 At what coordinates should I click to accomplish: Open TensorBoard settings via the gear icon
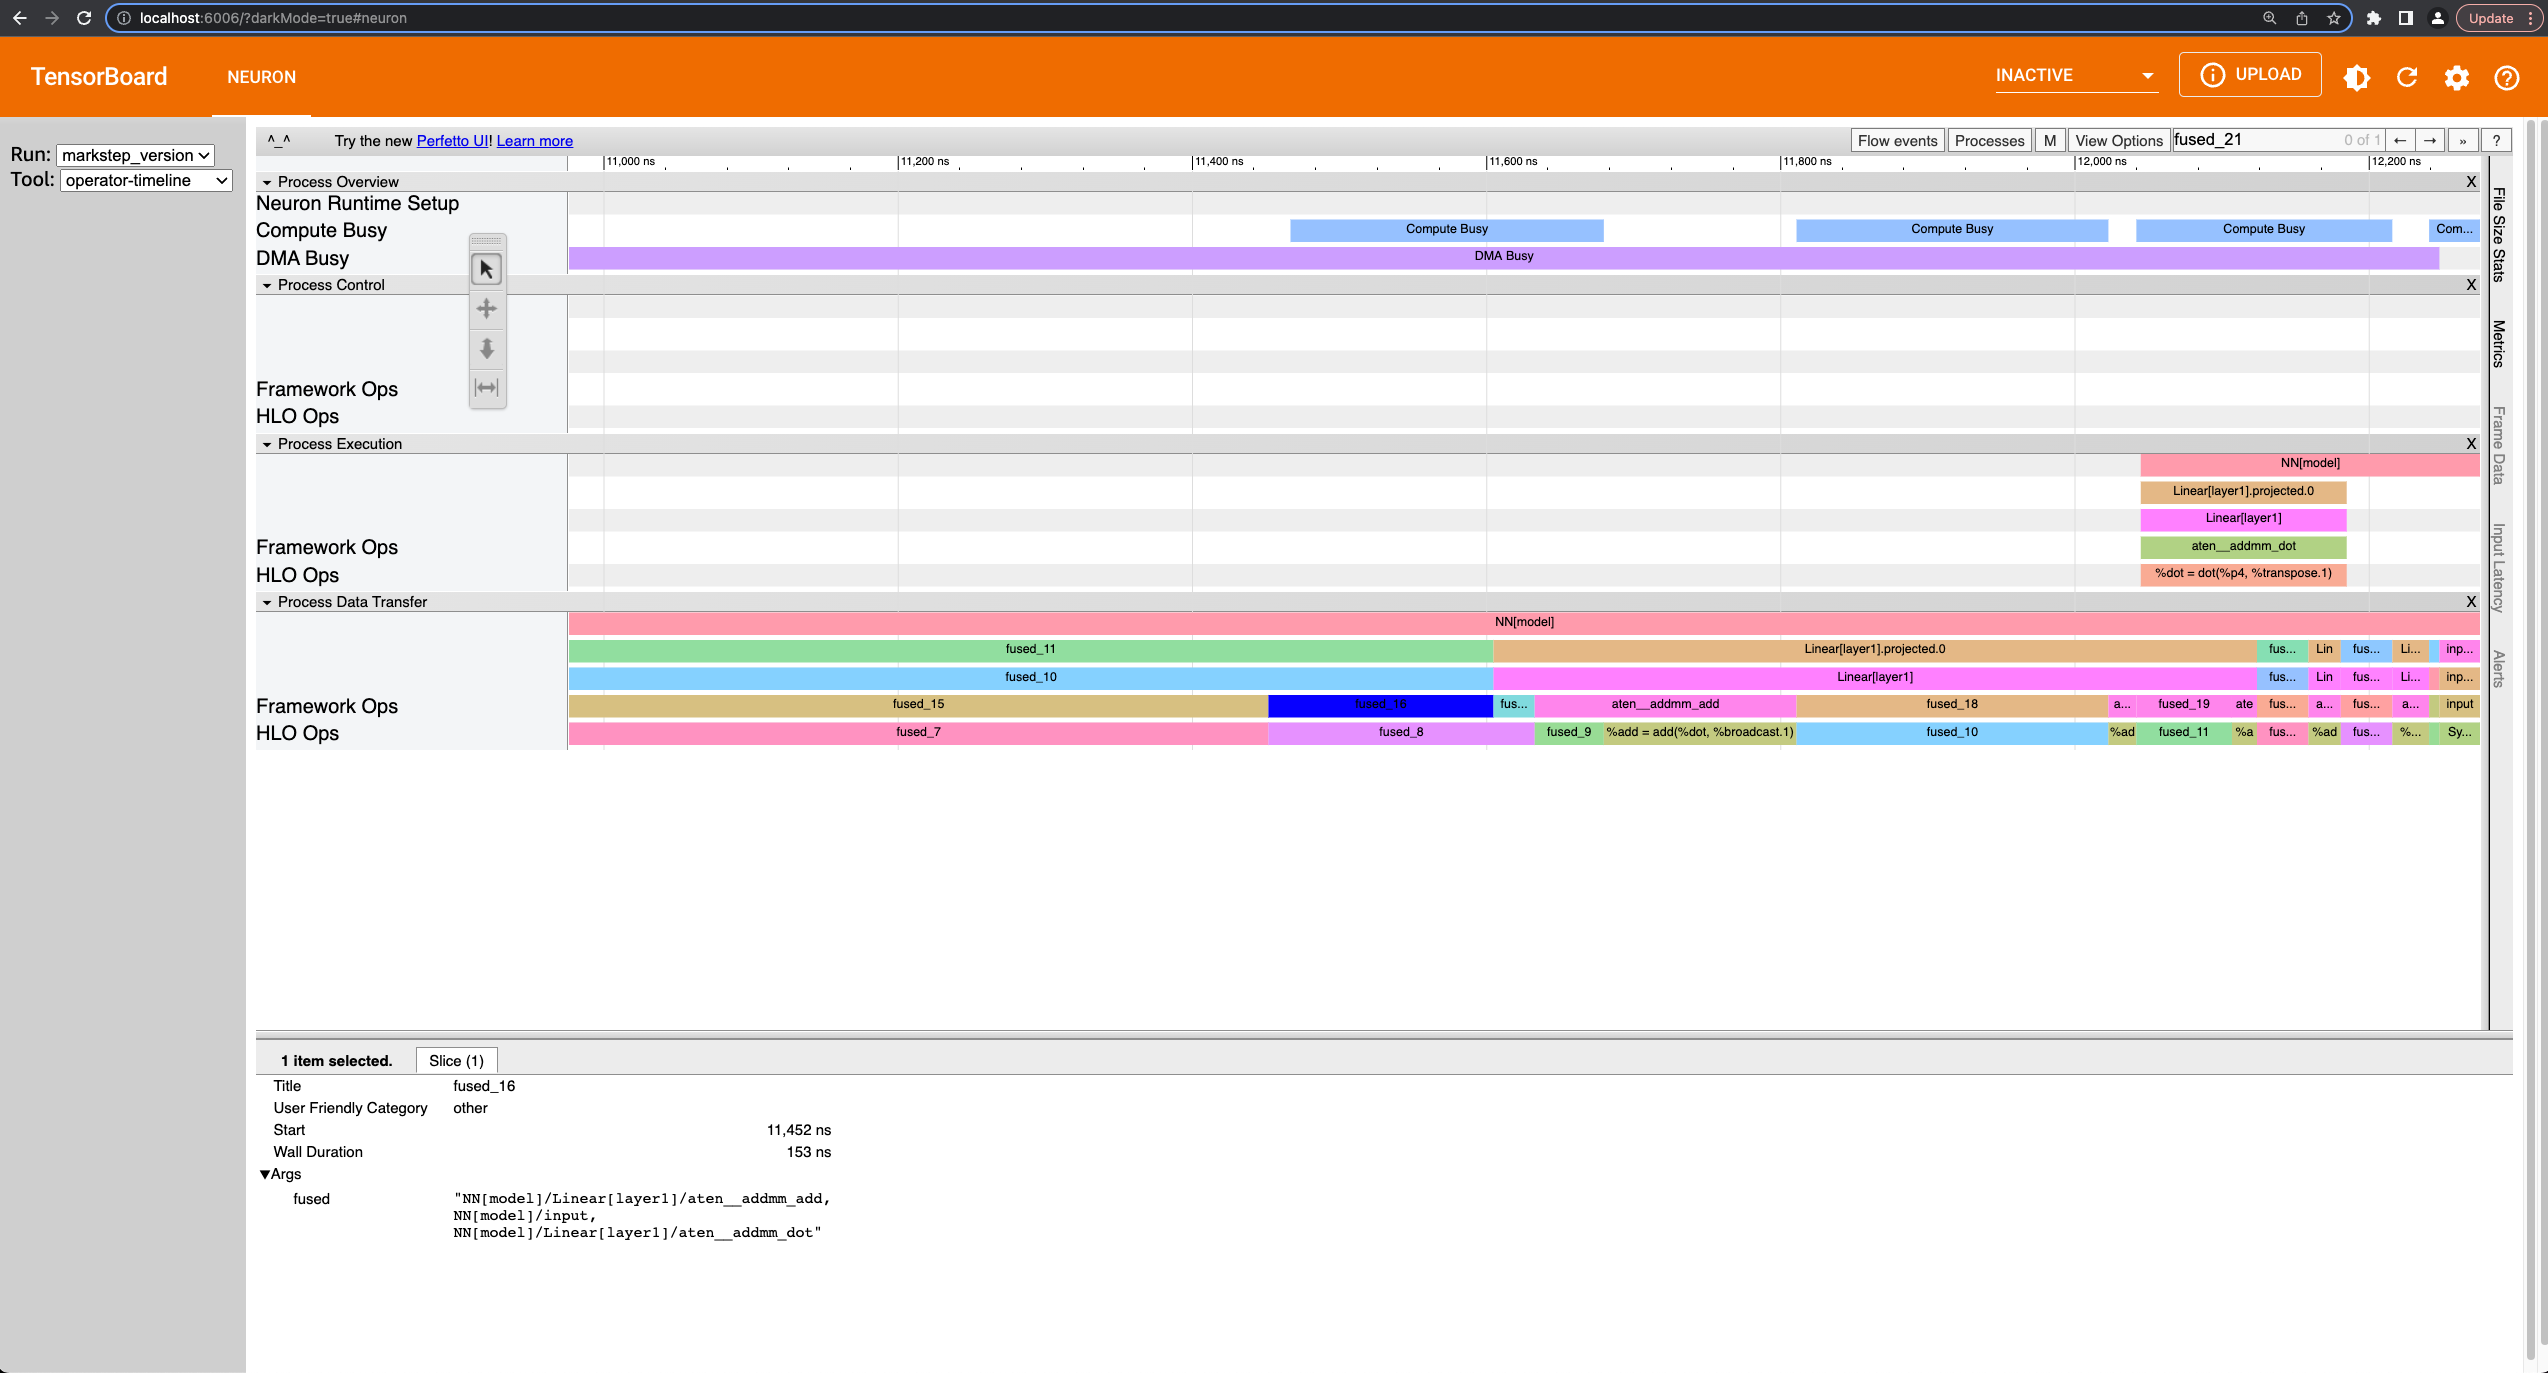[2457, 77]
